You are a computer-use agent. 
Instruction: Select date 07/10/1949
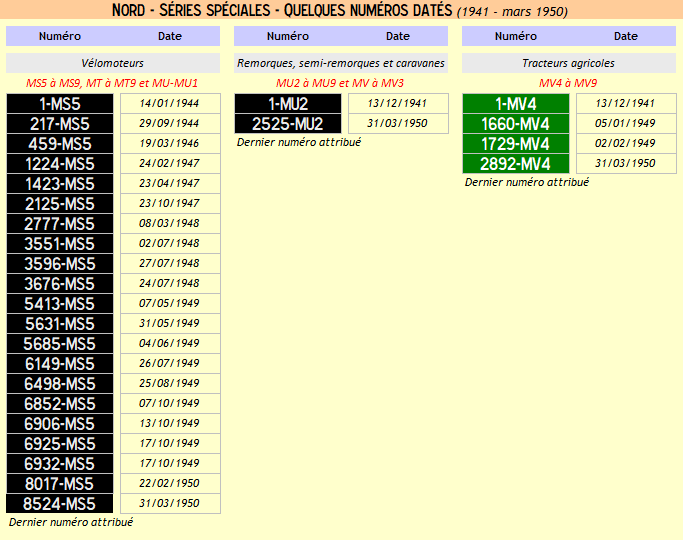pos(170,404)
